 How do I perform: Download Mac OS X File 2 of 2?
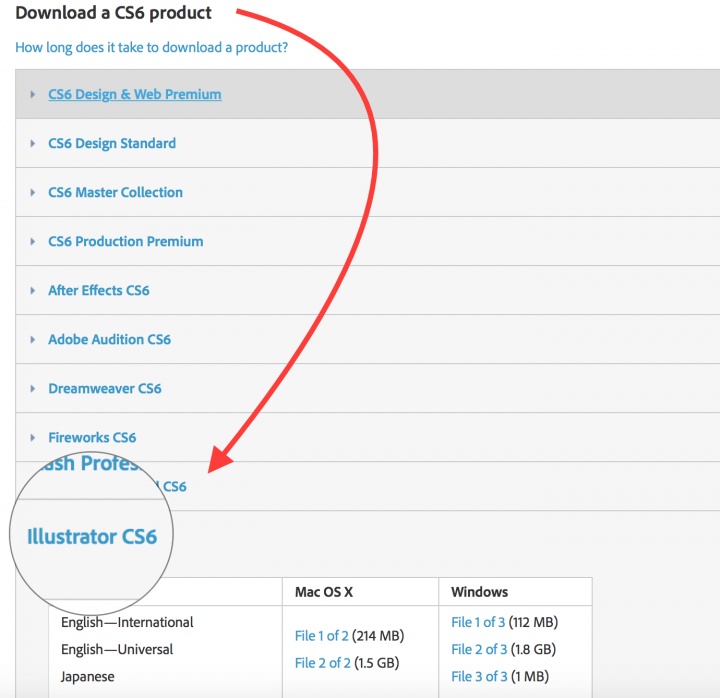(322, 663)
